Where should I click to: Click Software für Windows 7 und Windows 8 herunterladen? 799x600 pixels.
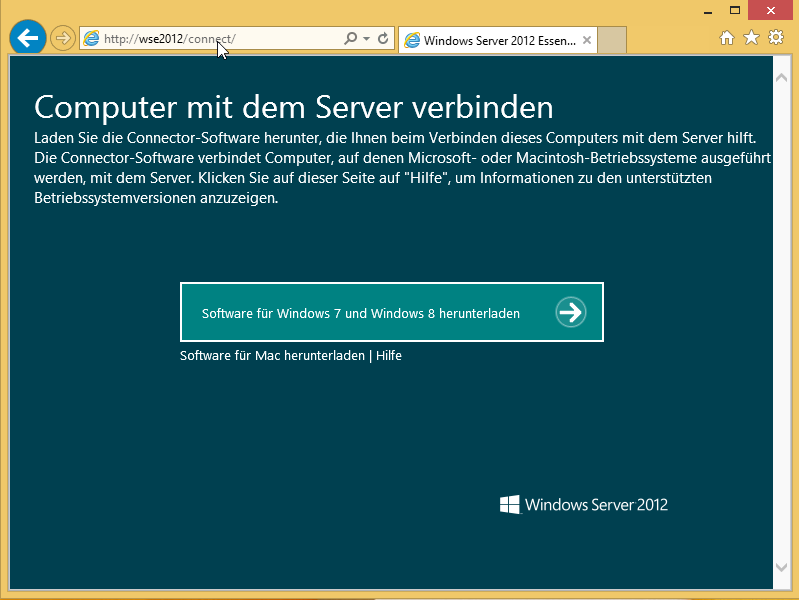(361, 313)
